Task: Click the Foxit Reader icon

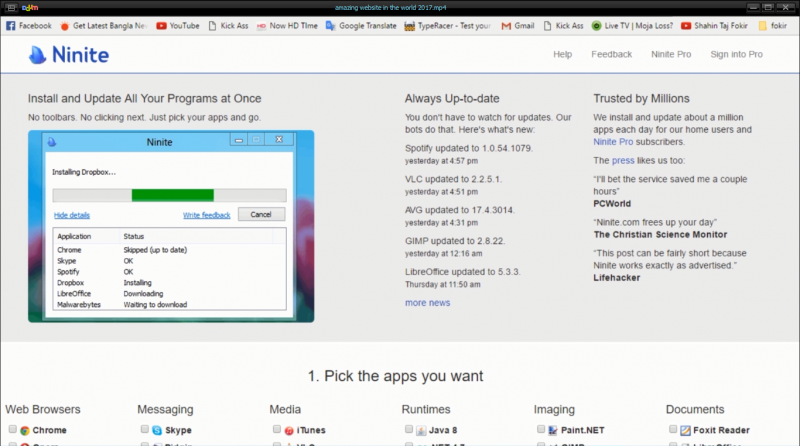Action: coord(685,431)
